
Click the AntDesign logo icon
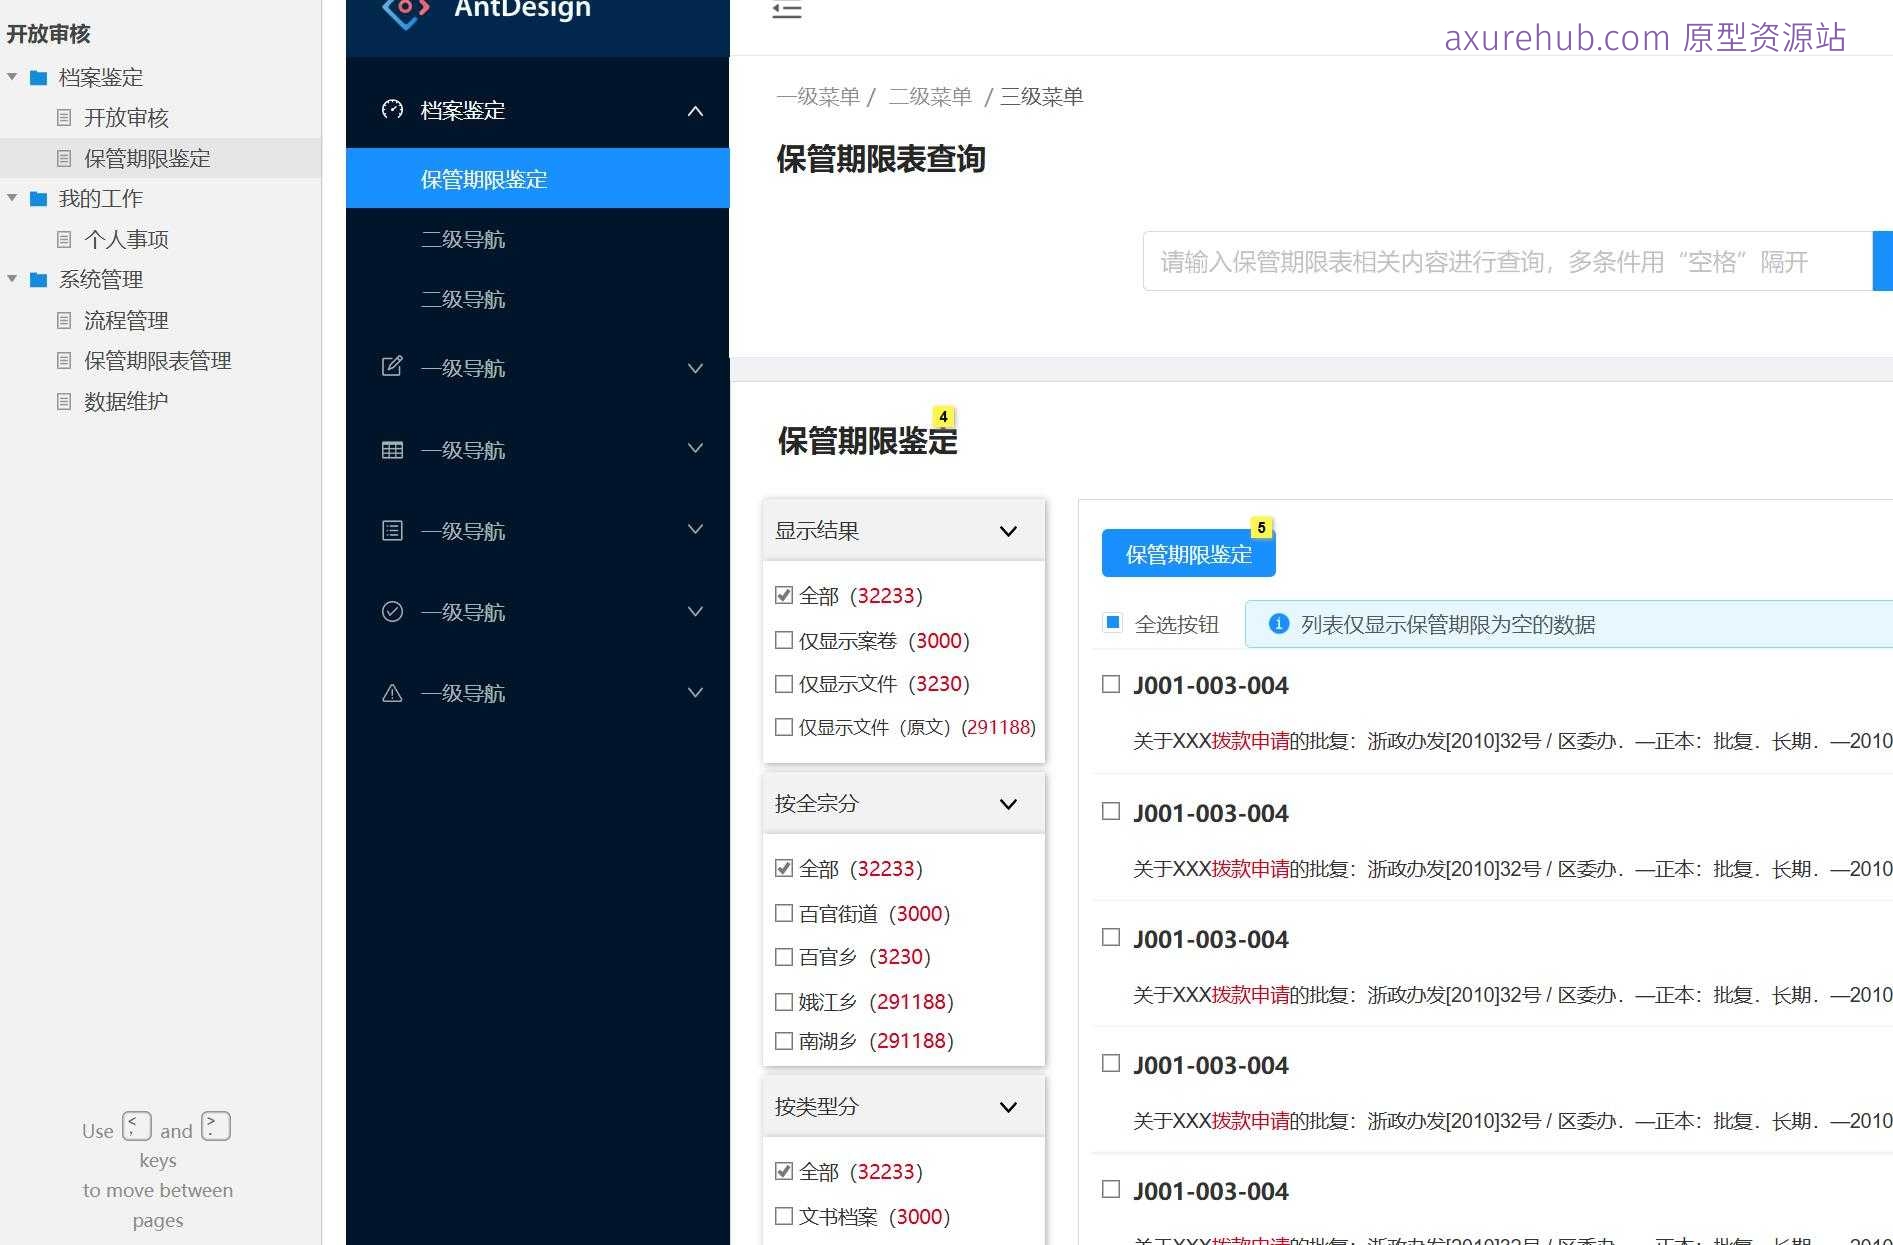403,10
